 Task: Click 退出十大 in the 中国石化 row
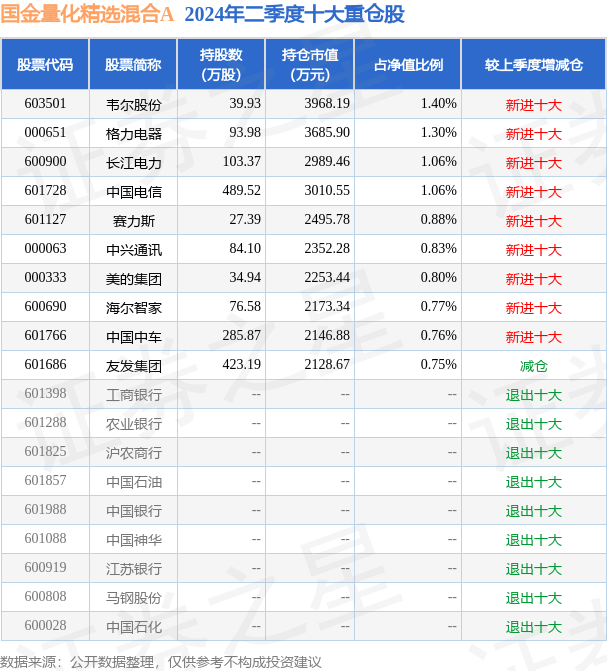533,627
